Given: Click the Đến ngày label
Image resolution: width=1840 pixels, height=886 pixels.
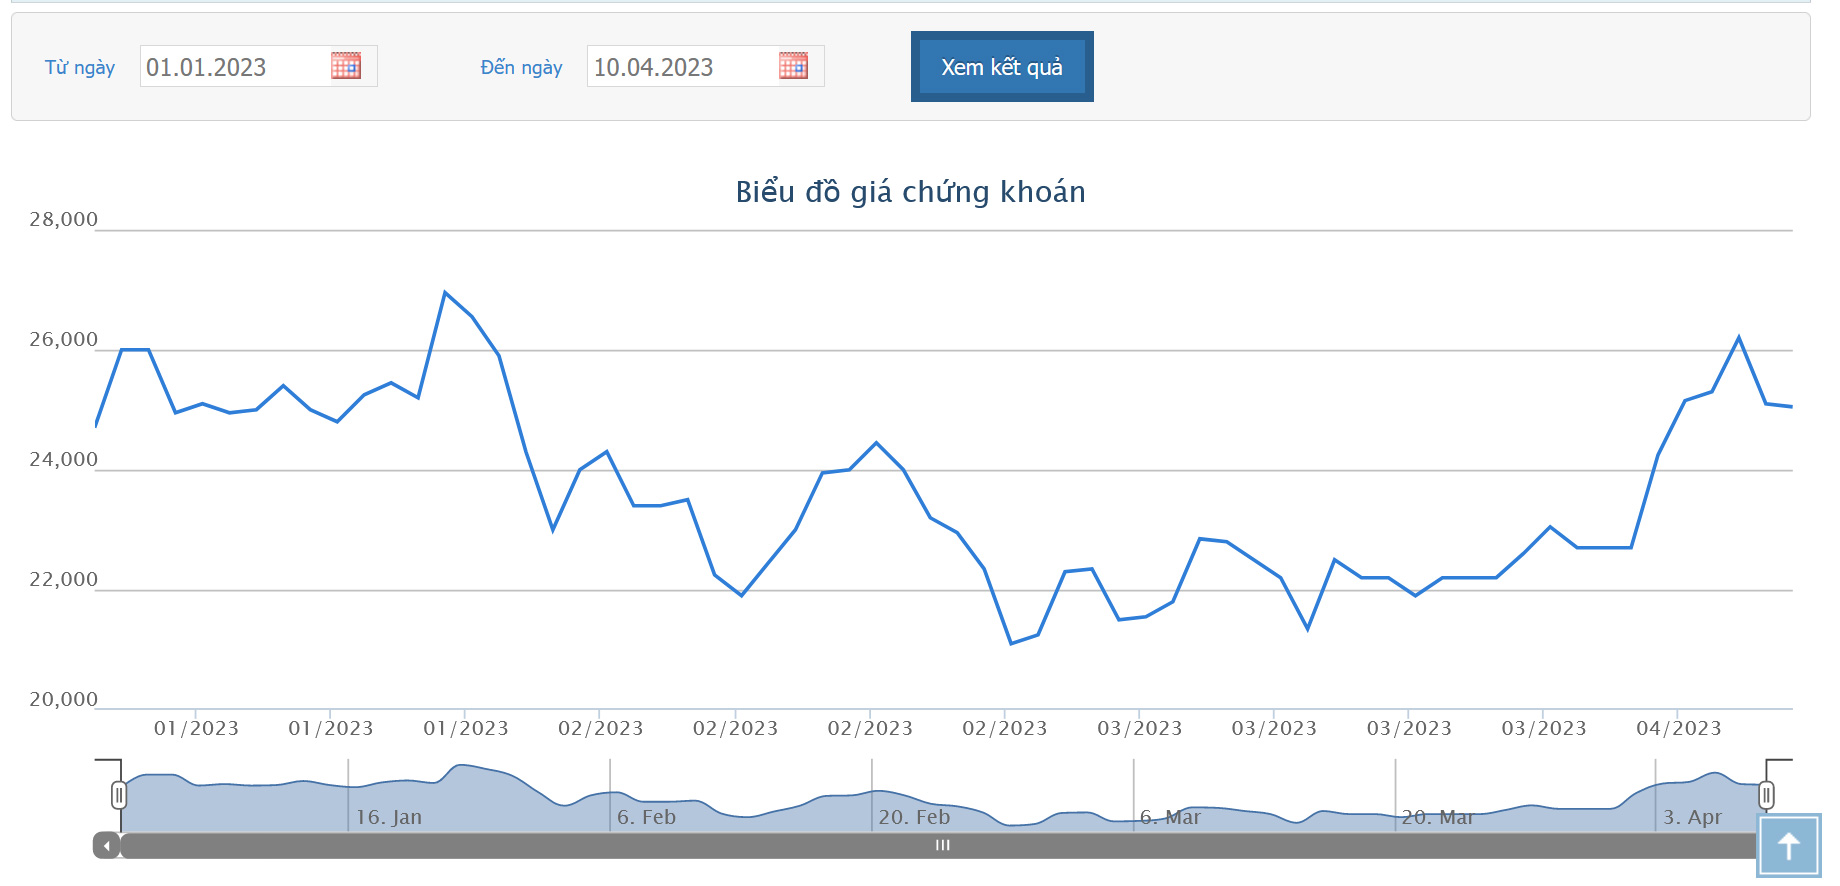Looking at the screenshot, I should point(521,67).
